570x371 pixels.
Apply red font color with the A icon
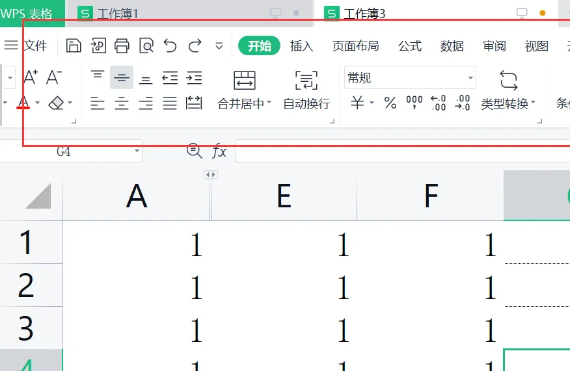pos(23,103)
